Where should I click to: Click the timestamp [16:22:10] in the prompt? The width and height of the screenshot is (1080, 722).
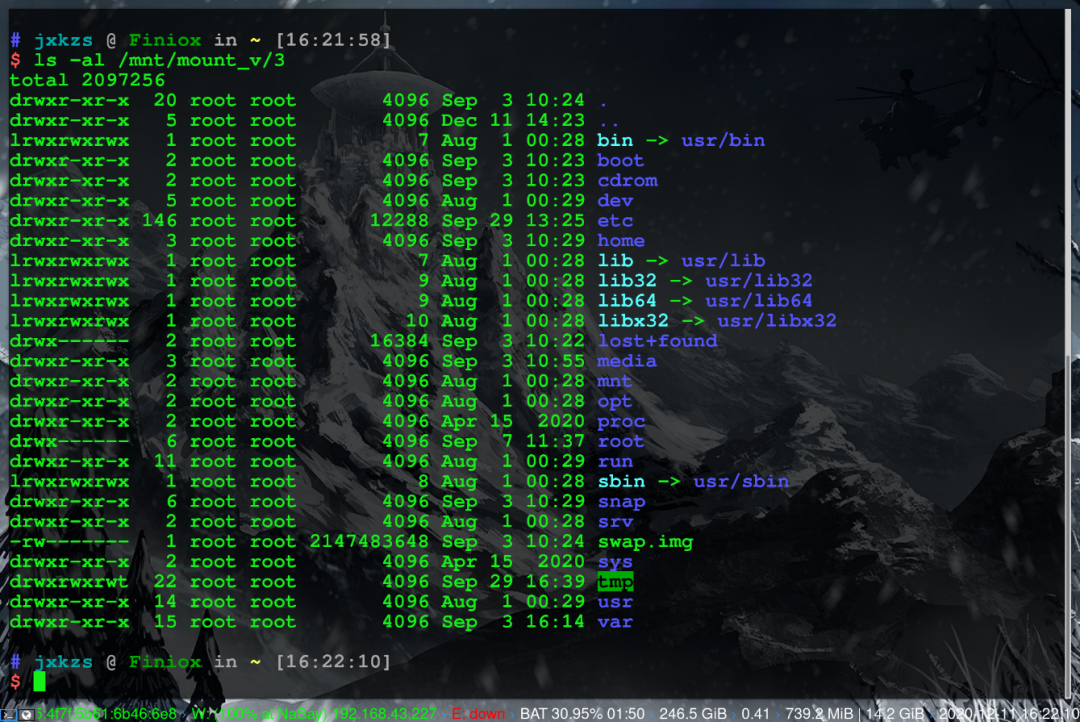click(333, 661)
